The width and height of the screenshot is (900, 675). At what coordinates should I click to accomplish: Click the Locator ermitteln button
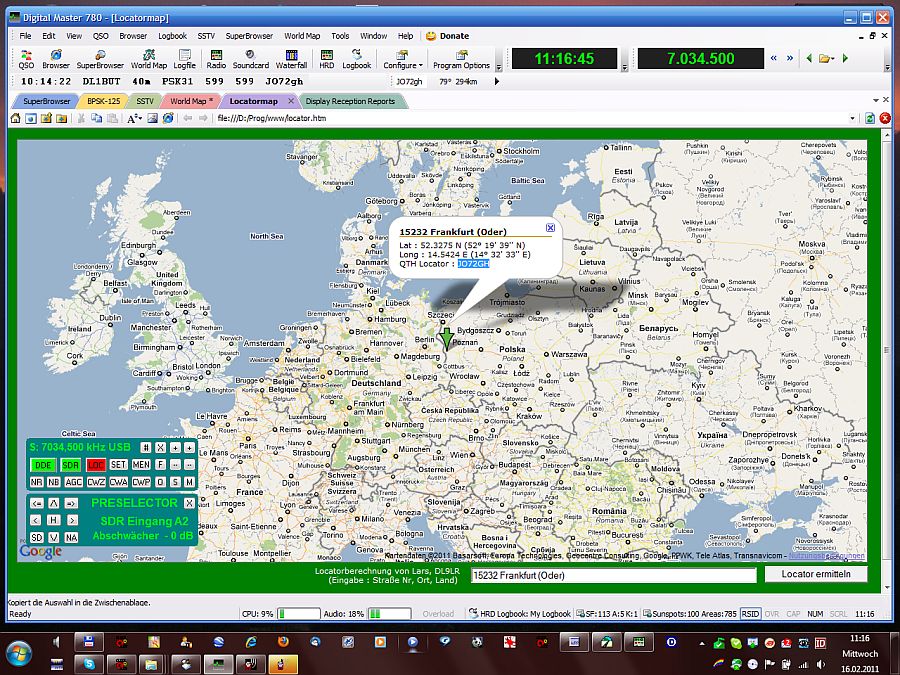coord(816,575)
